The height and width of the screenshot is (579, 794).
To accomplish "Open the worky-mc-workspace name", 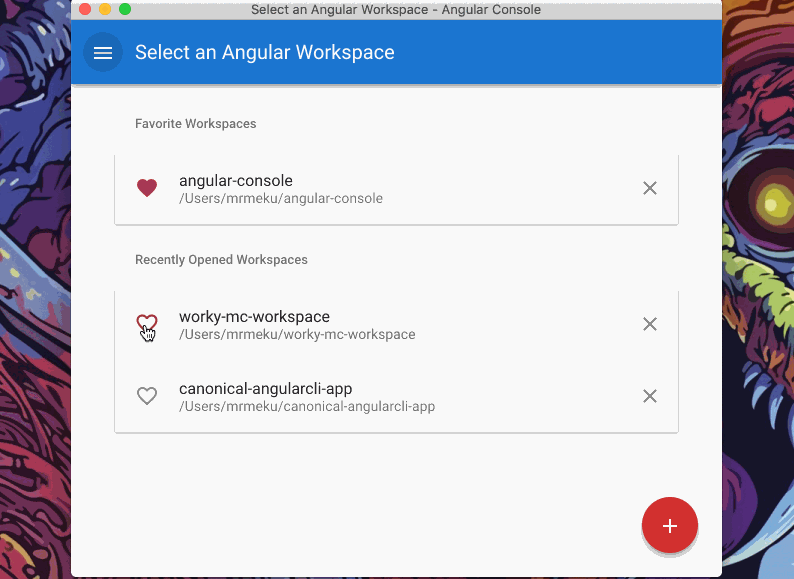I will tap(254, 317).
